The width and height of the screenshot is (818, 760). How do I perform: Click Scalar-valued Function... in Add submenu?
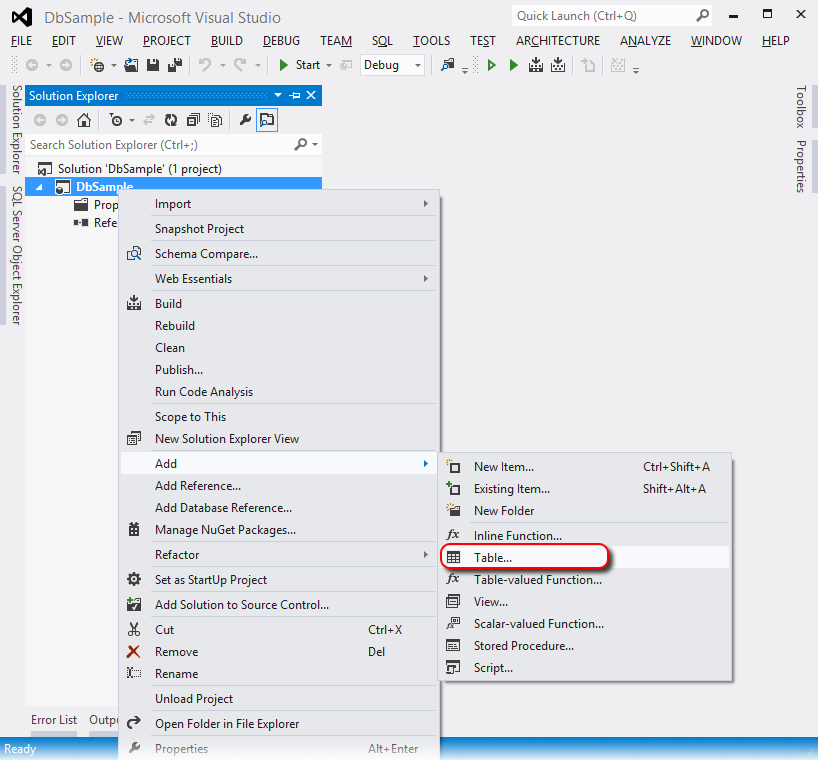pos(584,624)
